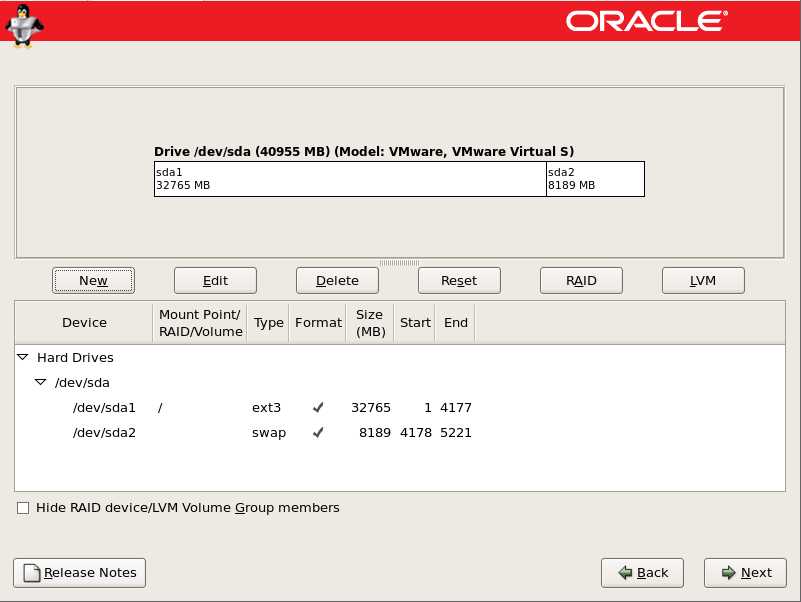Click the end value 4177

pyautogui.click(x=456, y=408)
